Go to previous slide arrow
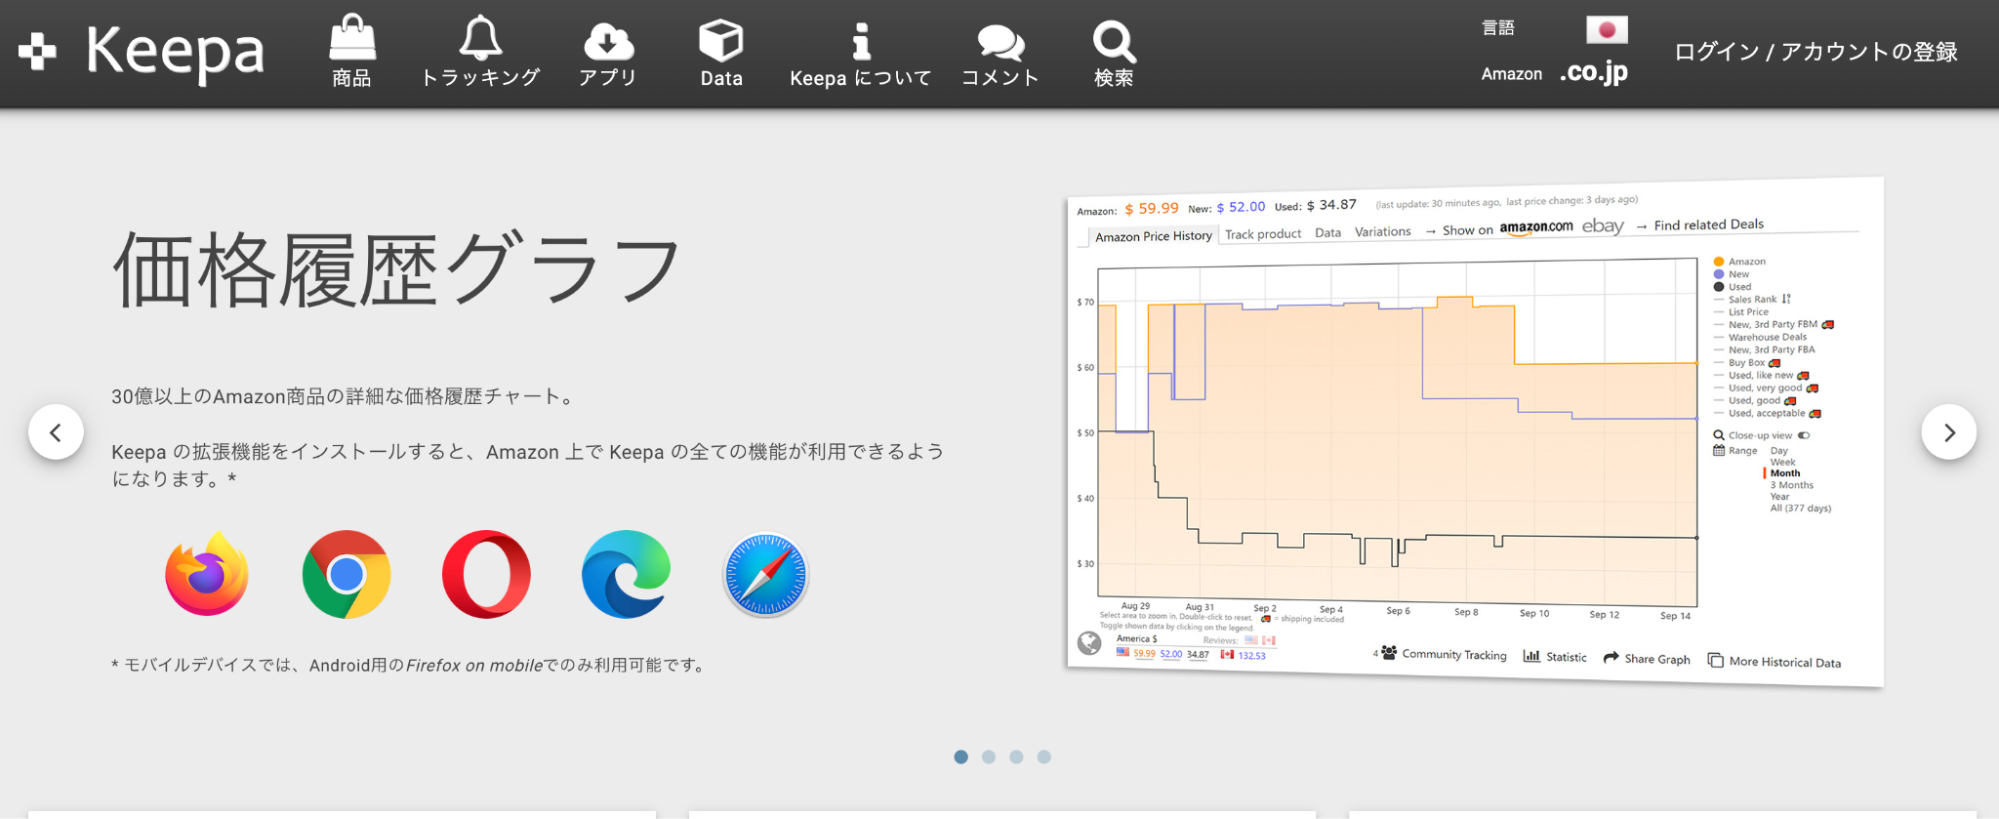The width and height of the screenshot is (1999, 819). coord(56,432)
